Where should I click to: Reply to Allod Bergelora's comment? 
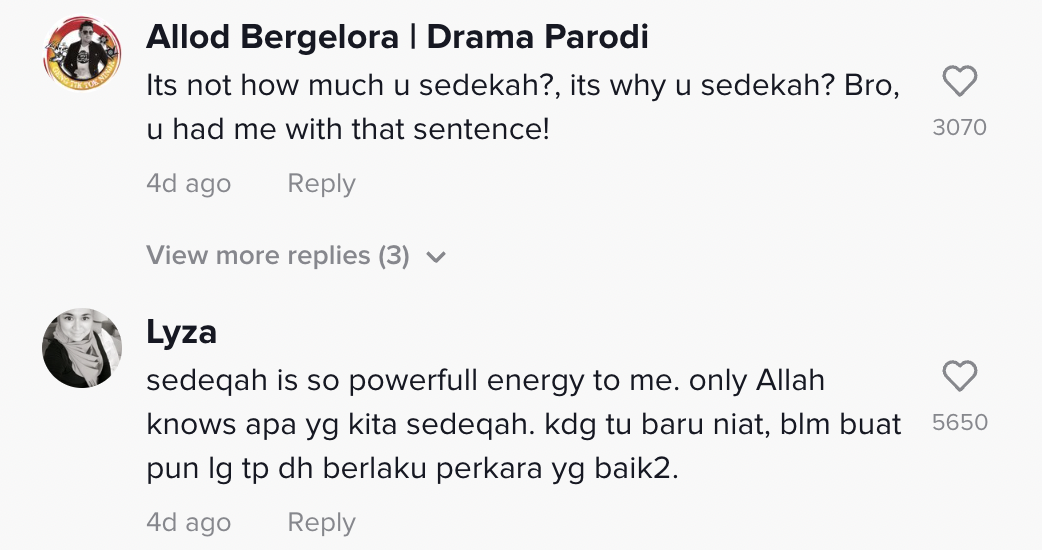321,184
